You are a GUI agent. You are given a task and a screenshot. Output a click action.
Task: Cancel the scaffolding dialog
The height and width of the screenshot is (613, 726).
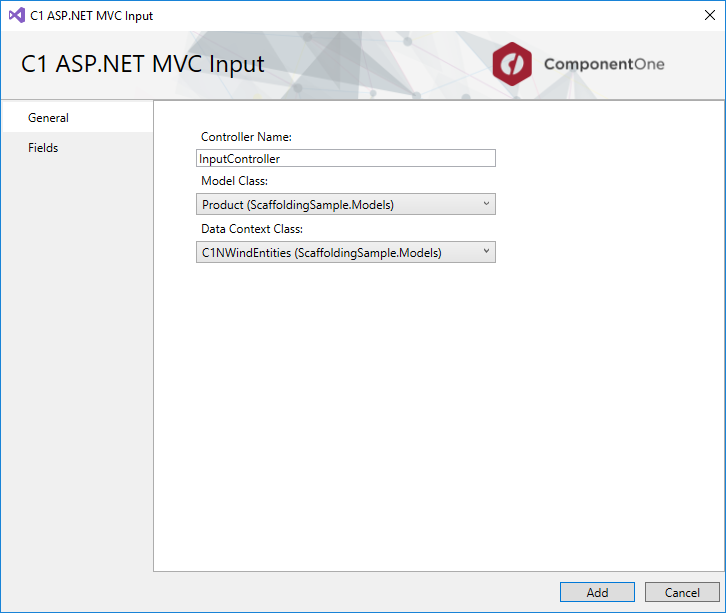682,592
